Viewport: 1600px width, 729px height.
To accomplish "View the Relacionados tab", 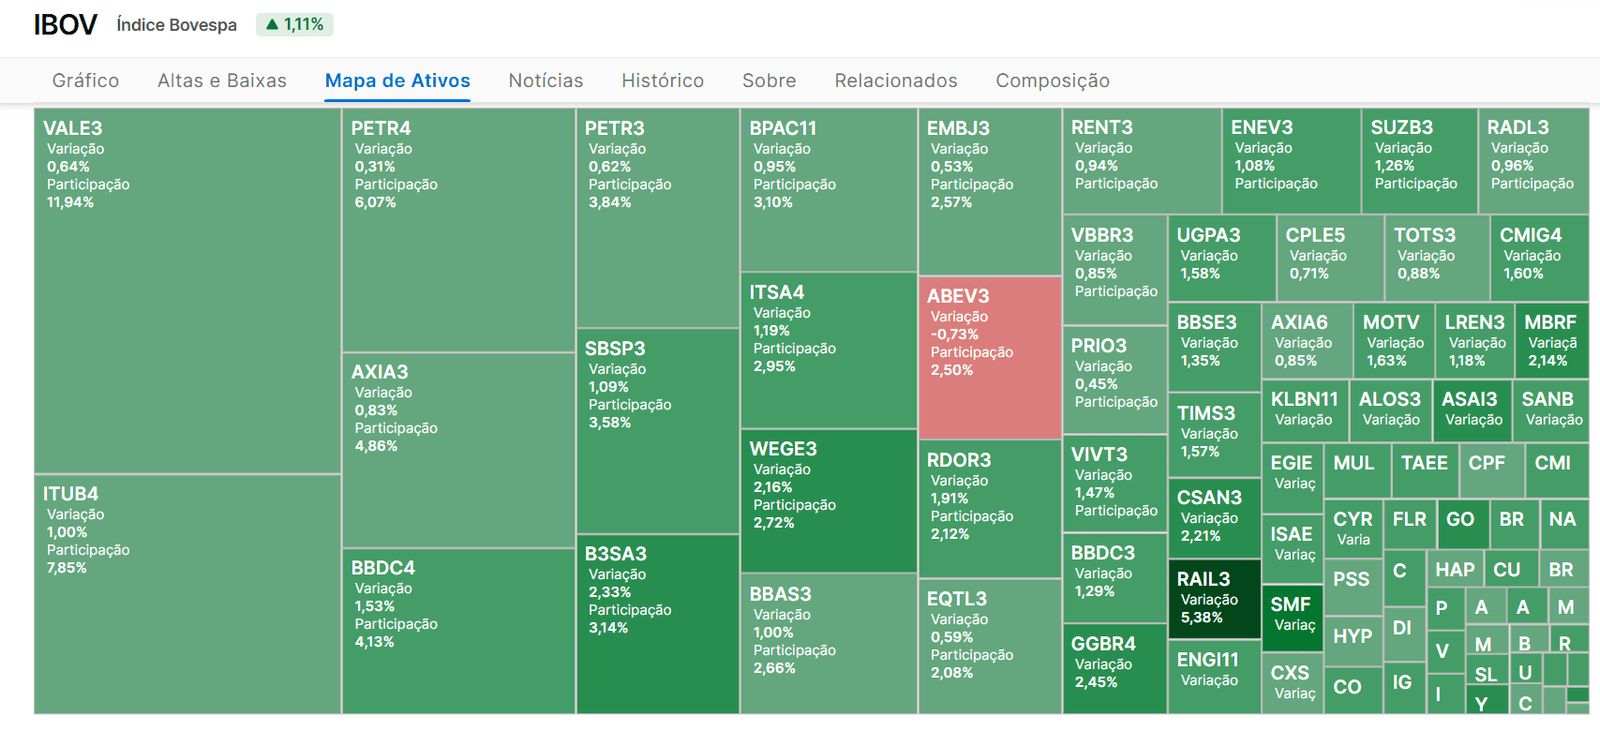I will (x=896, y=81).
